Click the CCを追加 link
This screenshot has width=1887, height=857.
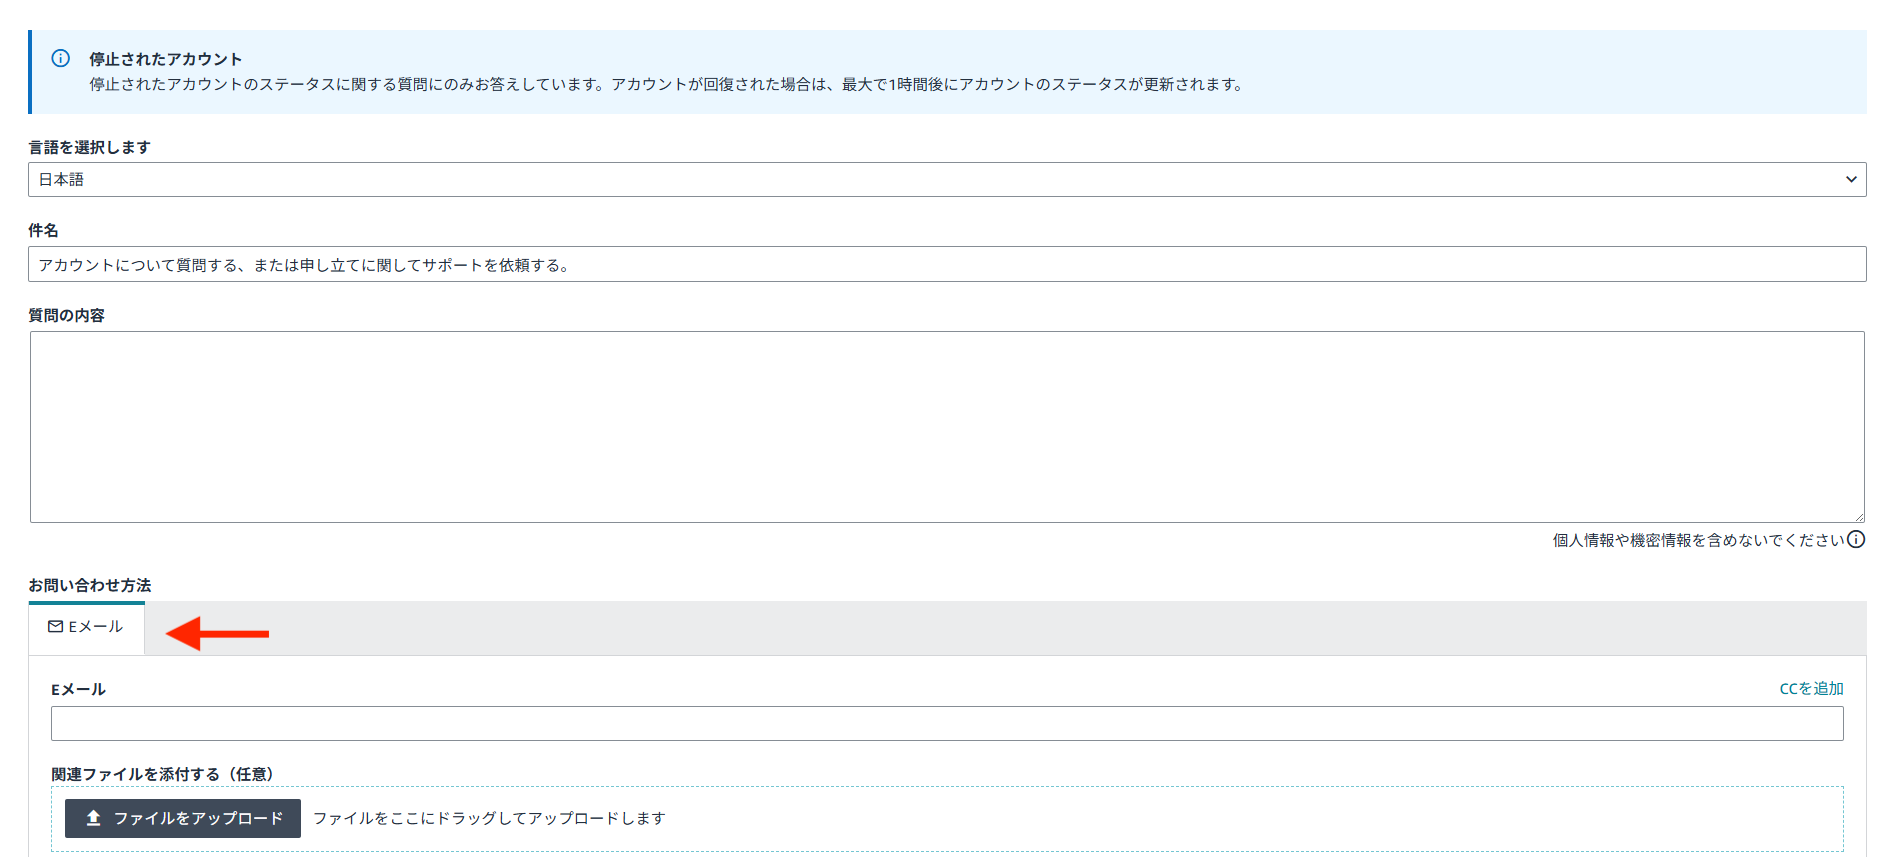click(1811, 689)
